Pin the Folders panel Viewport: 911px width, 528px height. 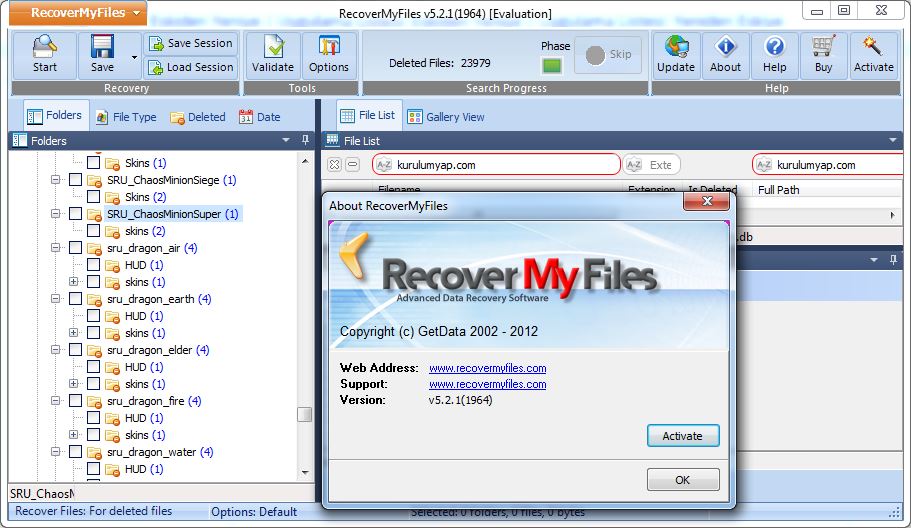point(305,140)
